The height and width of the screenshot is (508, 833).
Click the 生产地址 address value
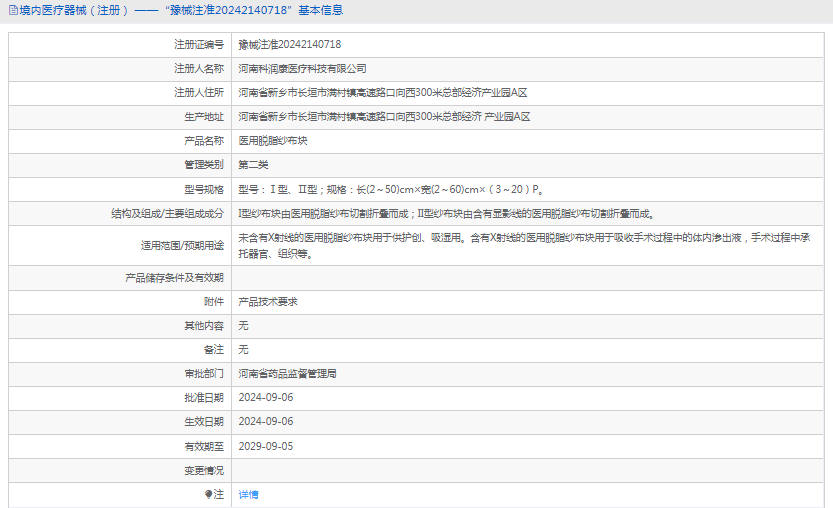click(x=384, y=117)
